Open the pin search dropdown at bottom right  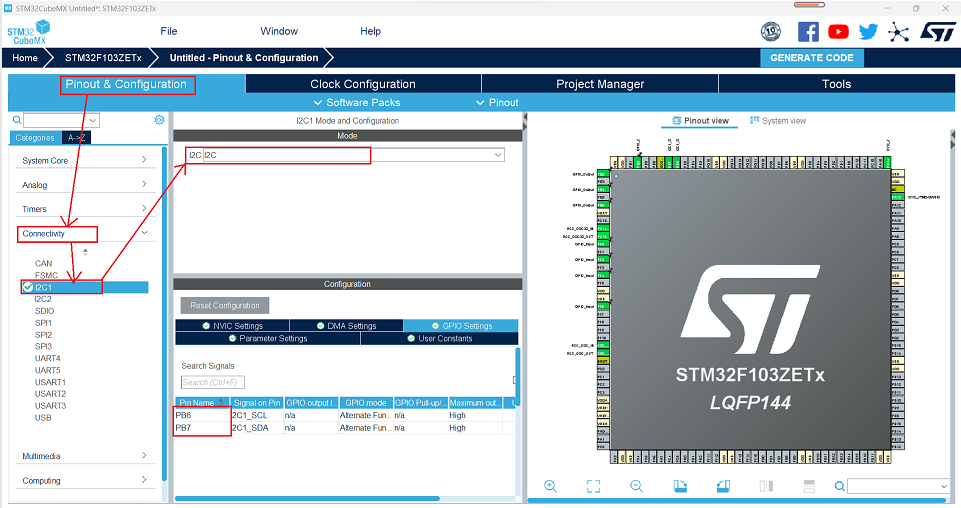(944, 487)
